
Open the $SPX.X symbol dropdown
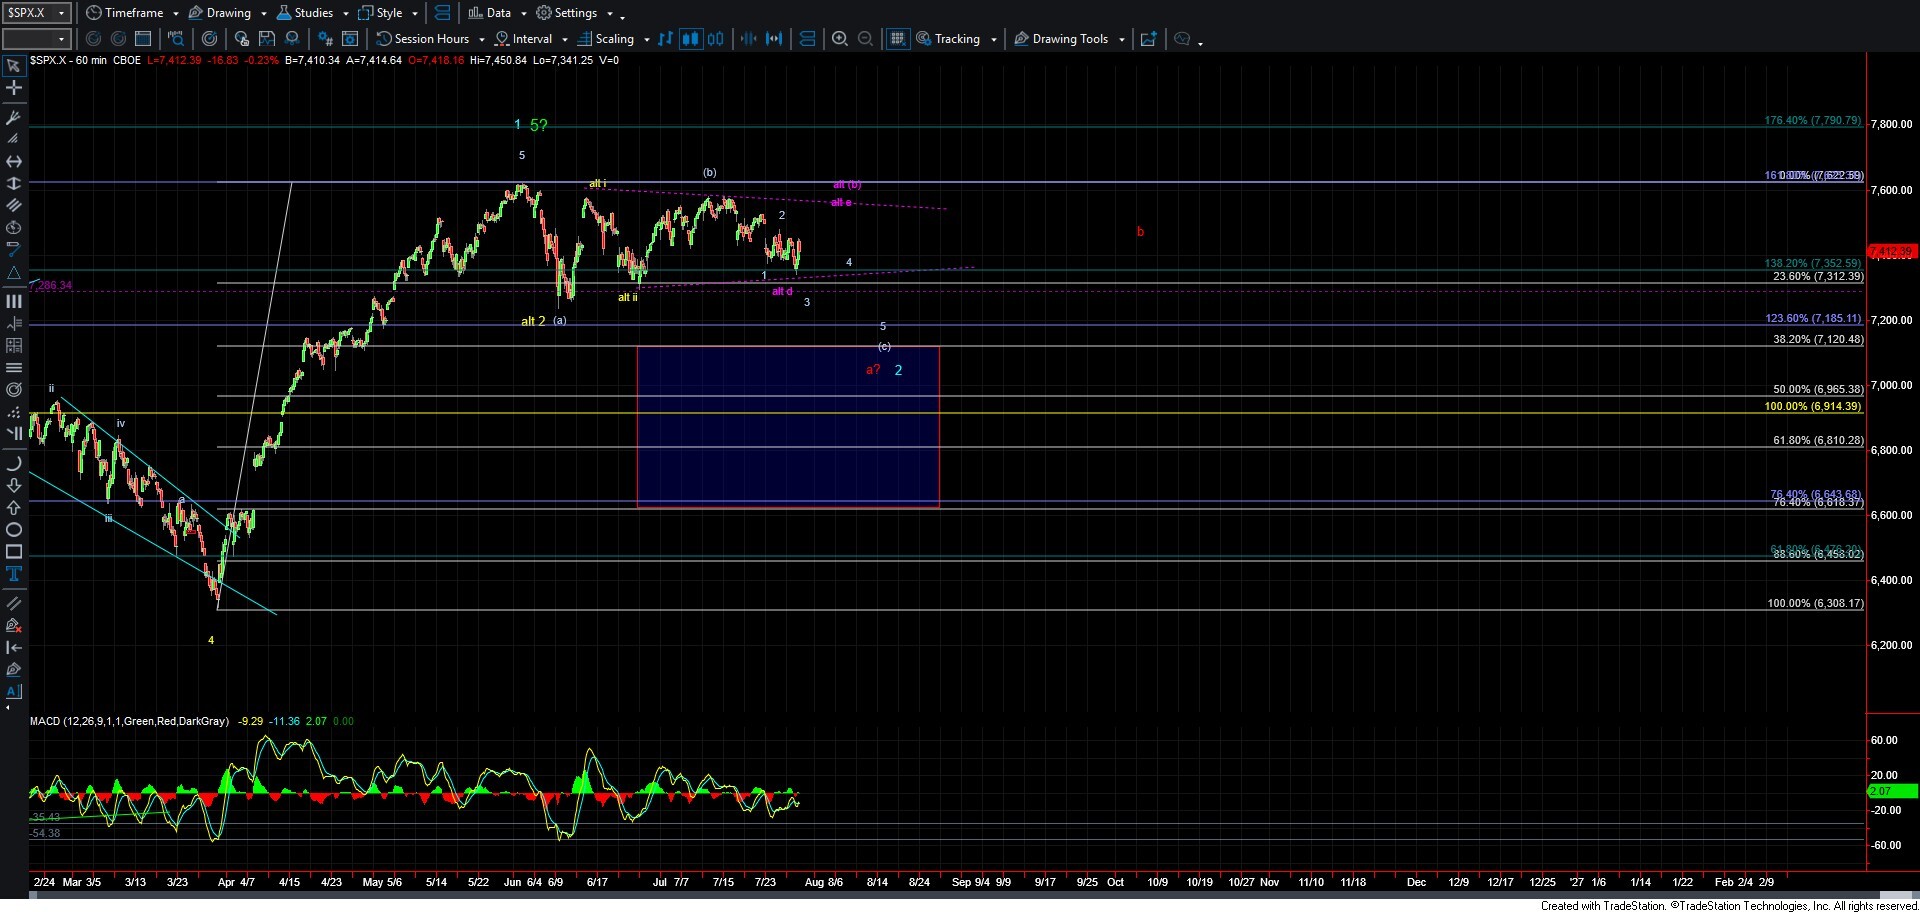(62, 13)
